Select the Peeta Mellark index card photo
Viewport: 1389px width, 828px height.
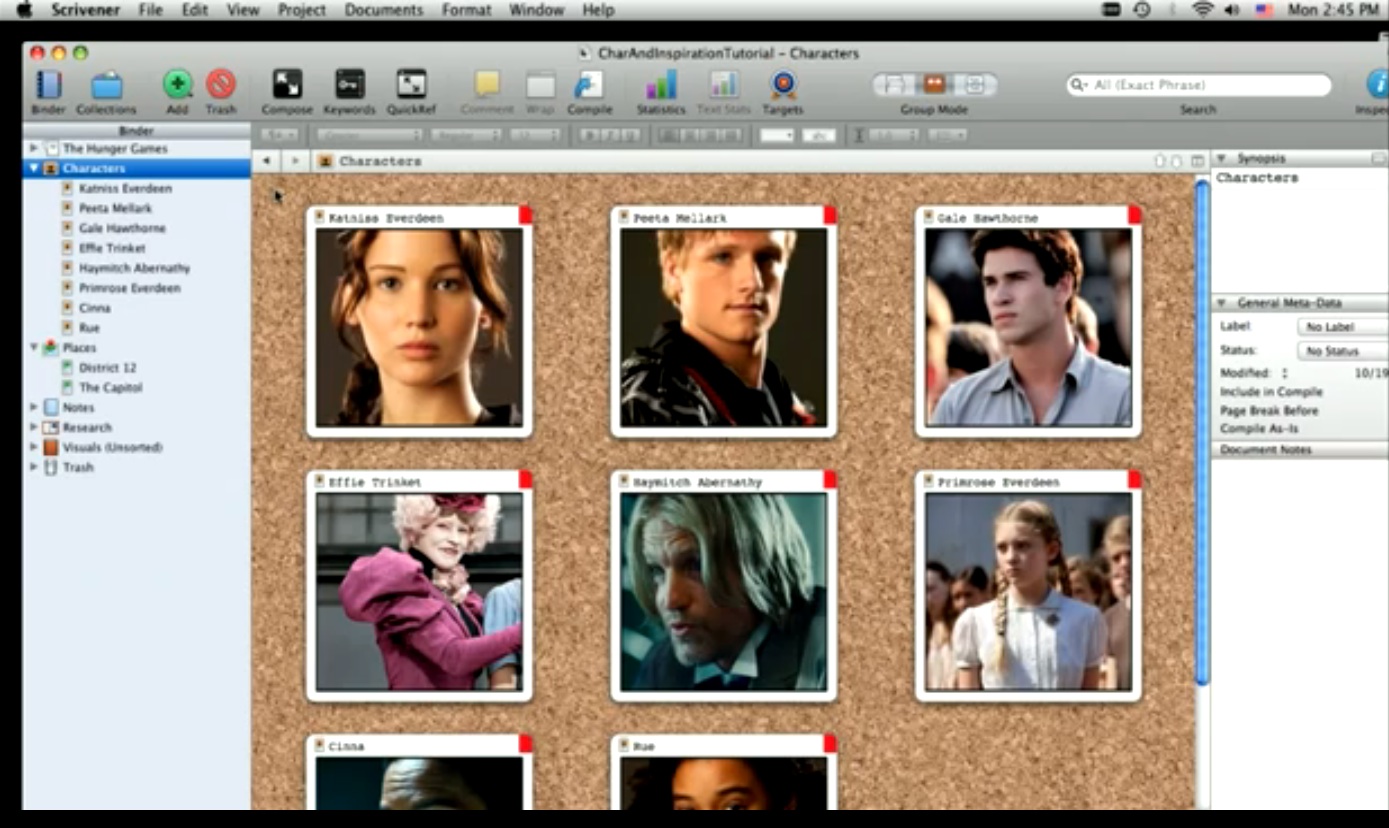pyautogui.click(x=723, y=328)
